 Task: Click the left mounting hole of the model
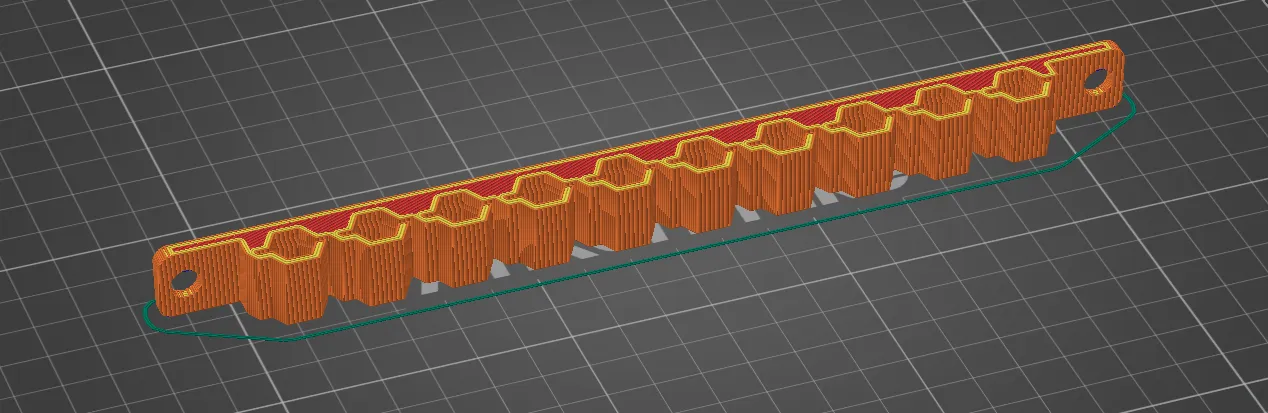coord(182,281)
